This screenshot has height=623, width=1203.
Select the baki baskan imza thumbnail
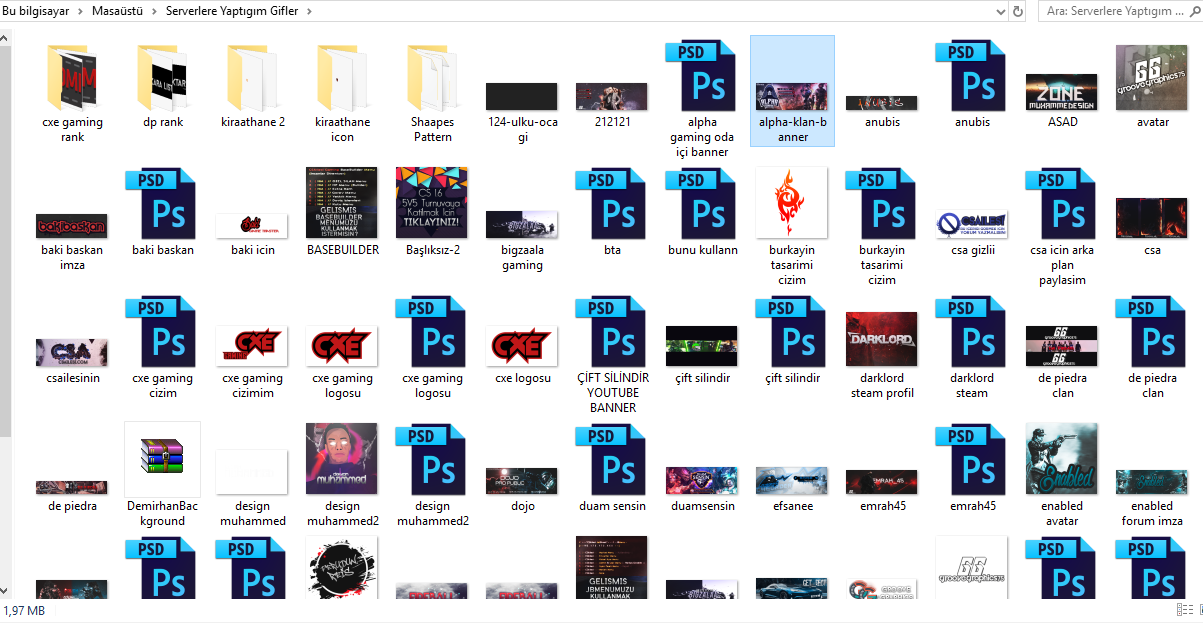click(x=72, y=226)
